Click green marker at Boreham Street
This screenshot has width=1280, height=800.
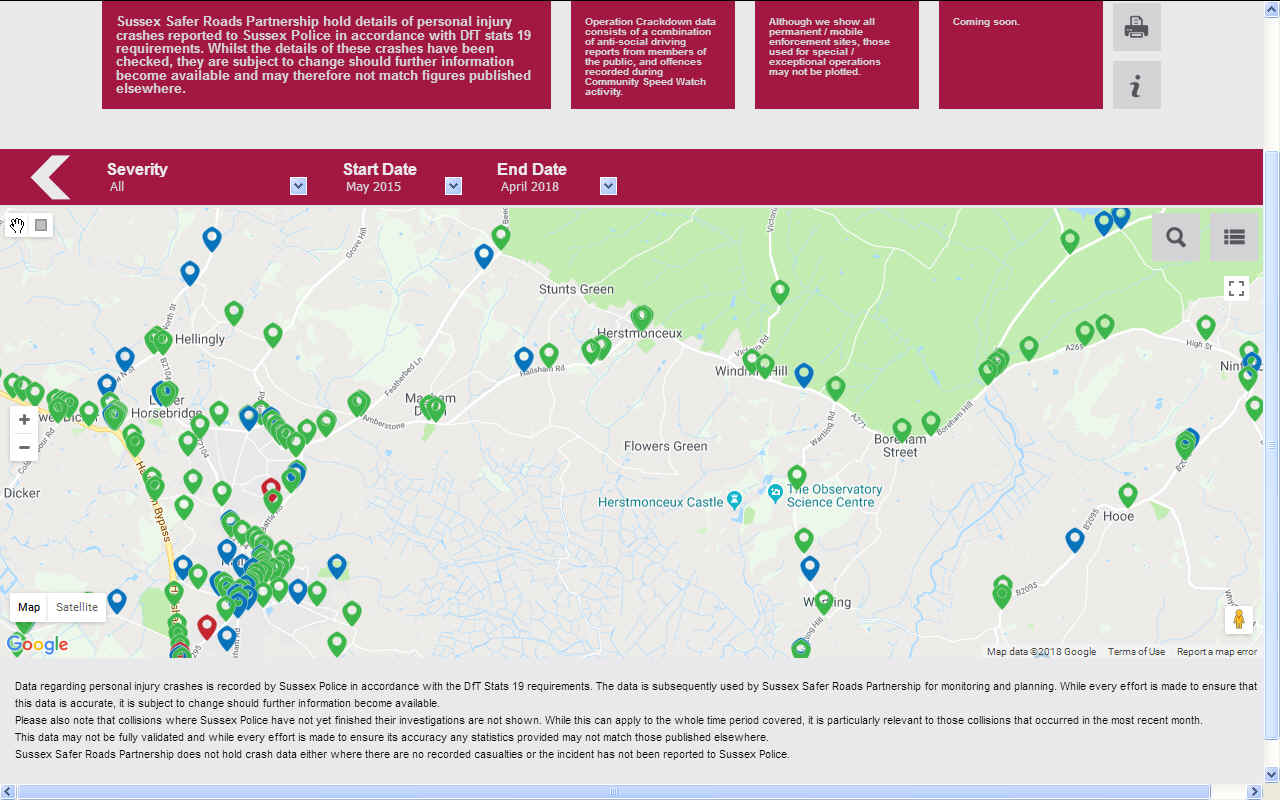coord(902,430)
